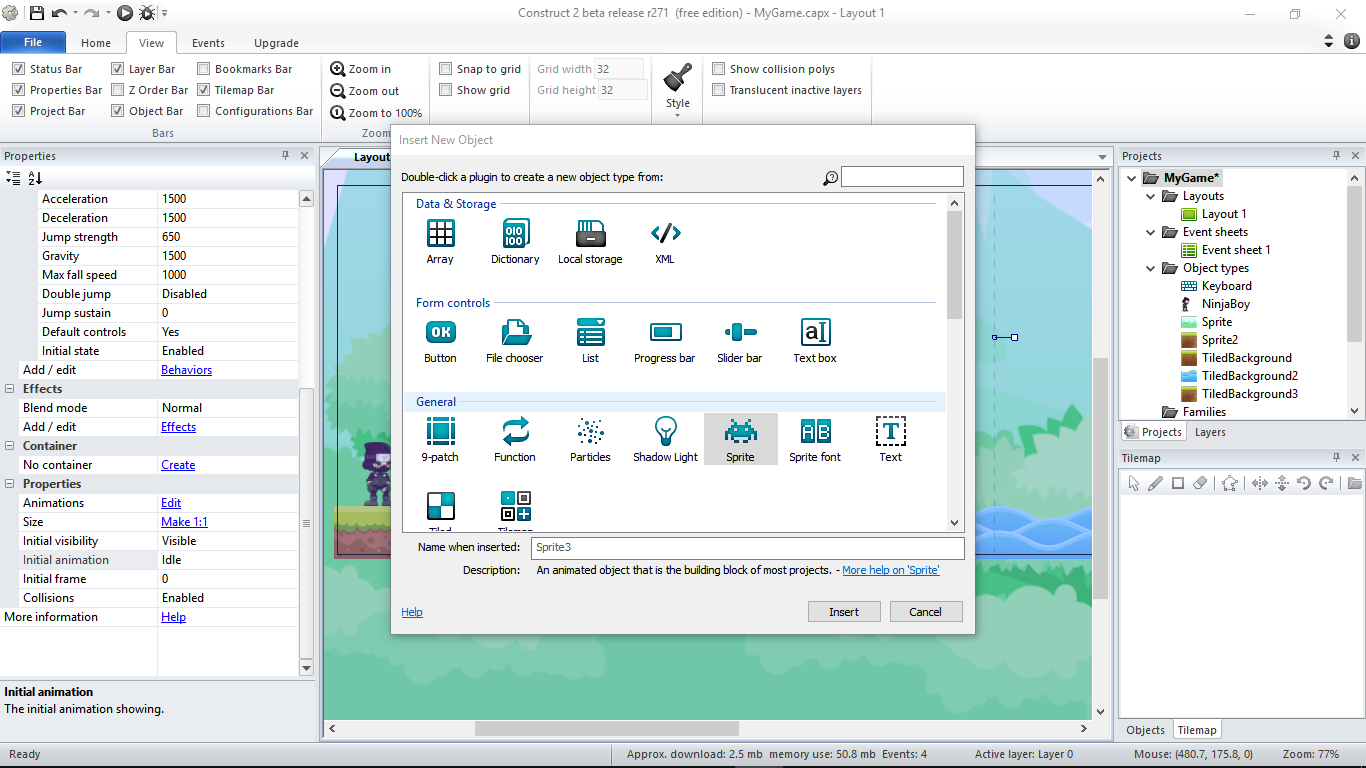Viewport: 1366px width, 768px height.
Task: Switch to the Home ribbon tab
Action: tap(96, 43)
